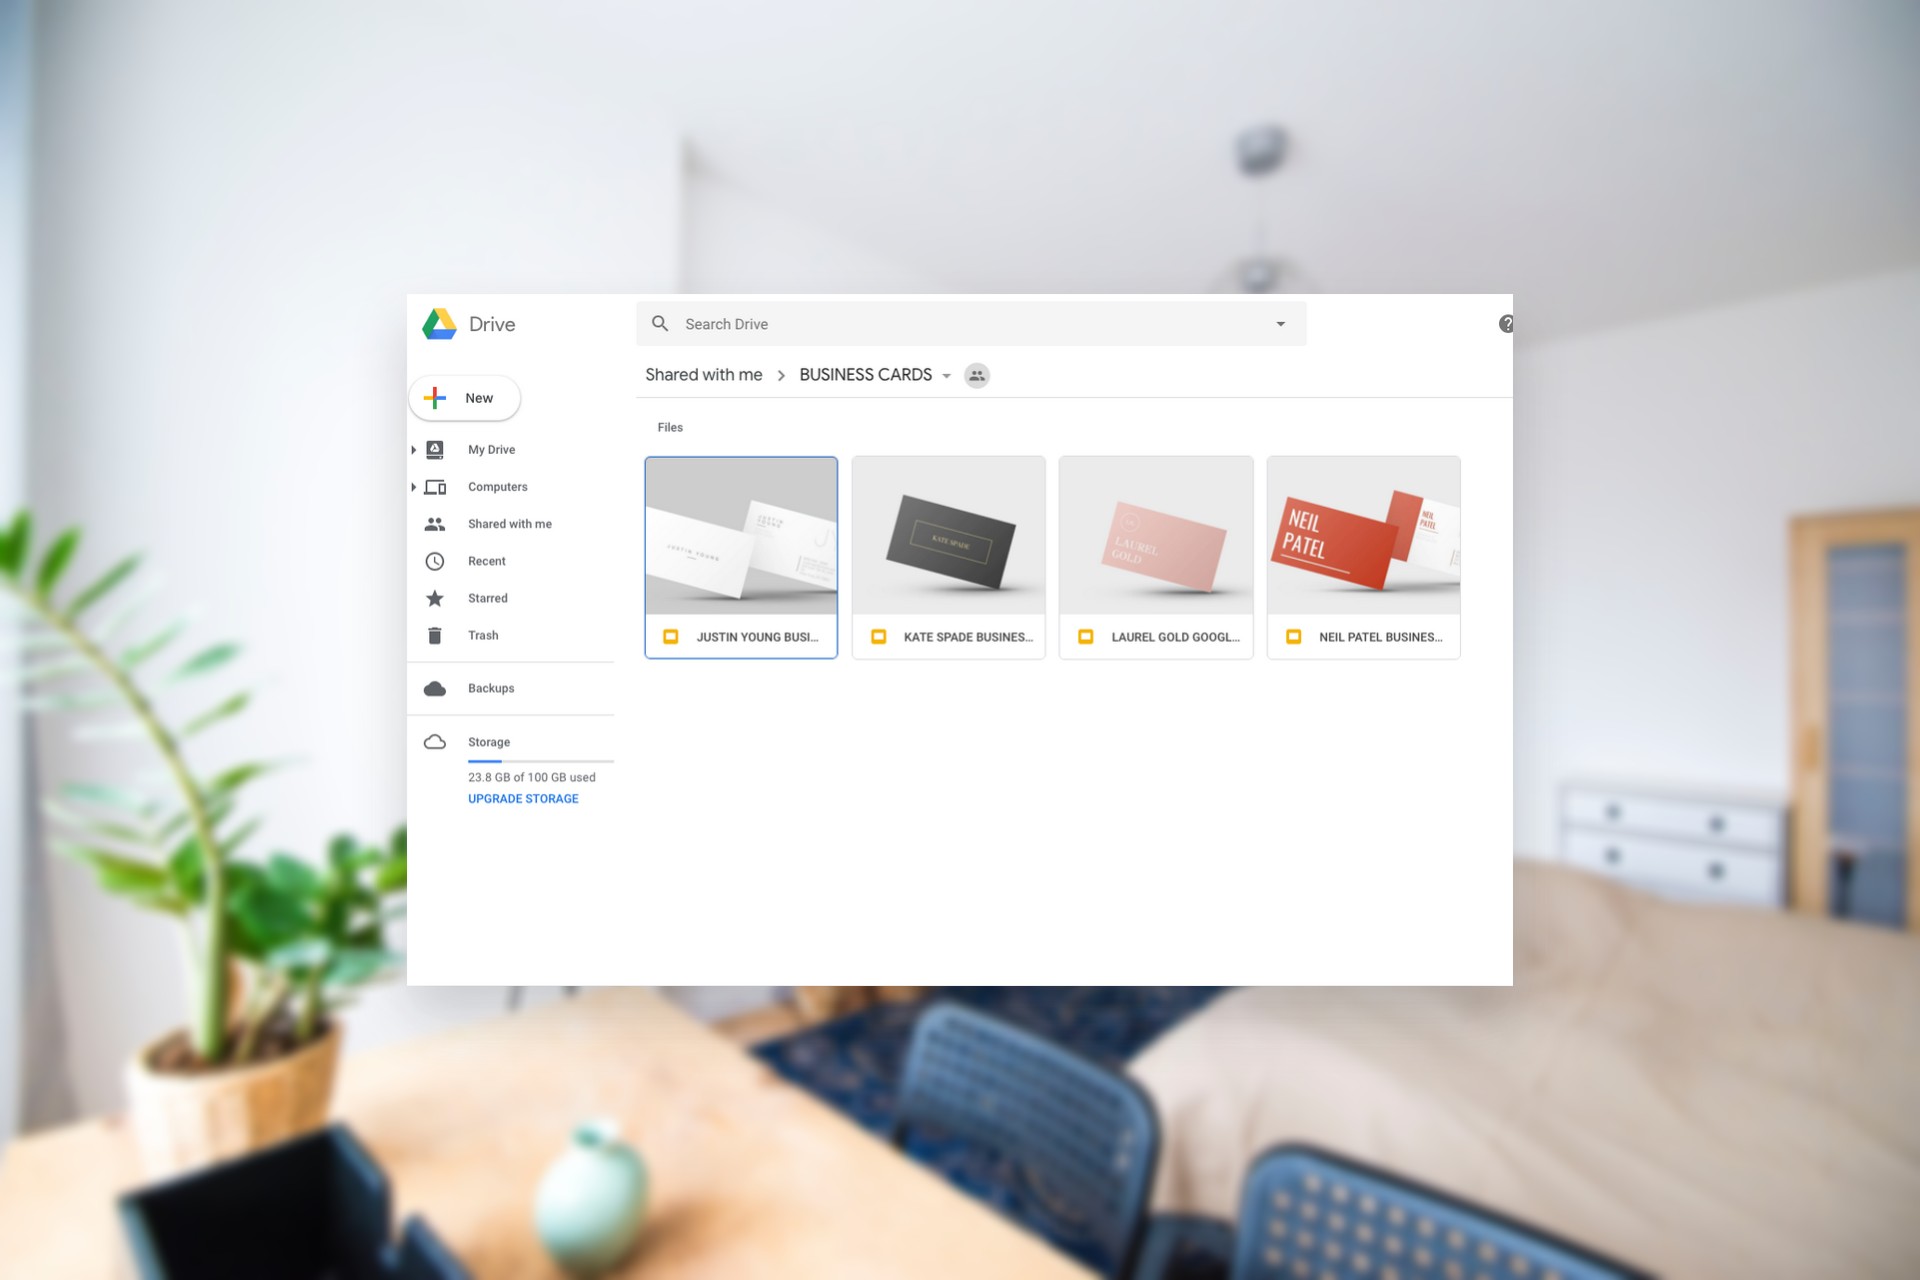Click the help question mark icon

(x=1504, y=323)
